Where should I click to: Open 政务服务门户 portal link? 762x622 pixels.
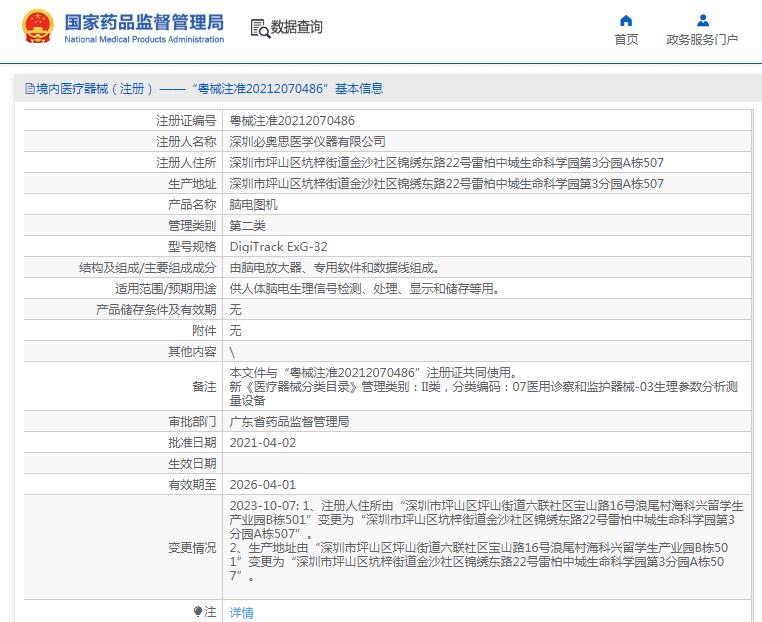pos(702,39)
